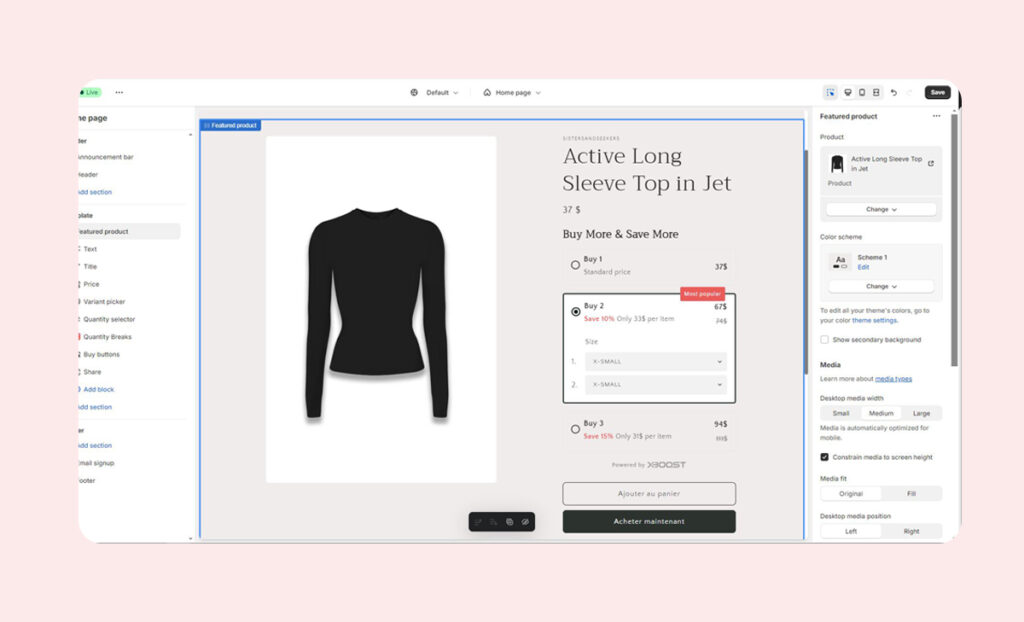This screenshot has width=1024, height=622.
Task: Click the hide section icon in floating toolbar
Action: pos(525,522)
